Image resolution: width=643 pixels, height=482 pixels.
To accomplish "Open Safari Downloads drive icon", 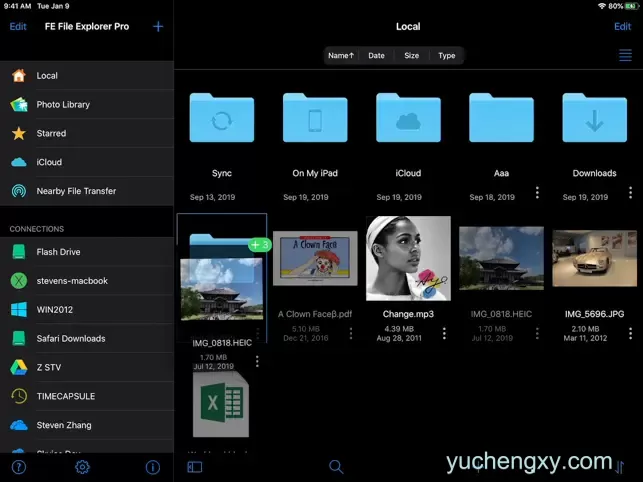I will tap(19, 338).
